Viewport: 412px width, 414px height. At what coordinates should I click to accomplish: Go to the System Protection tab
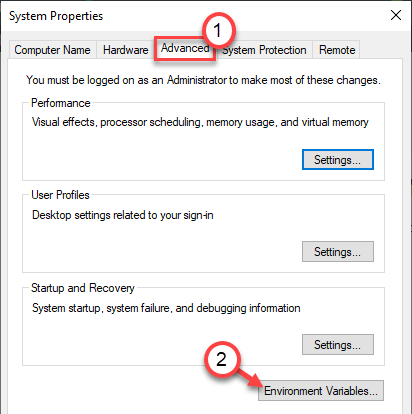[264, 50]
